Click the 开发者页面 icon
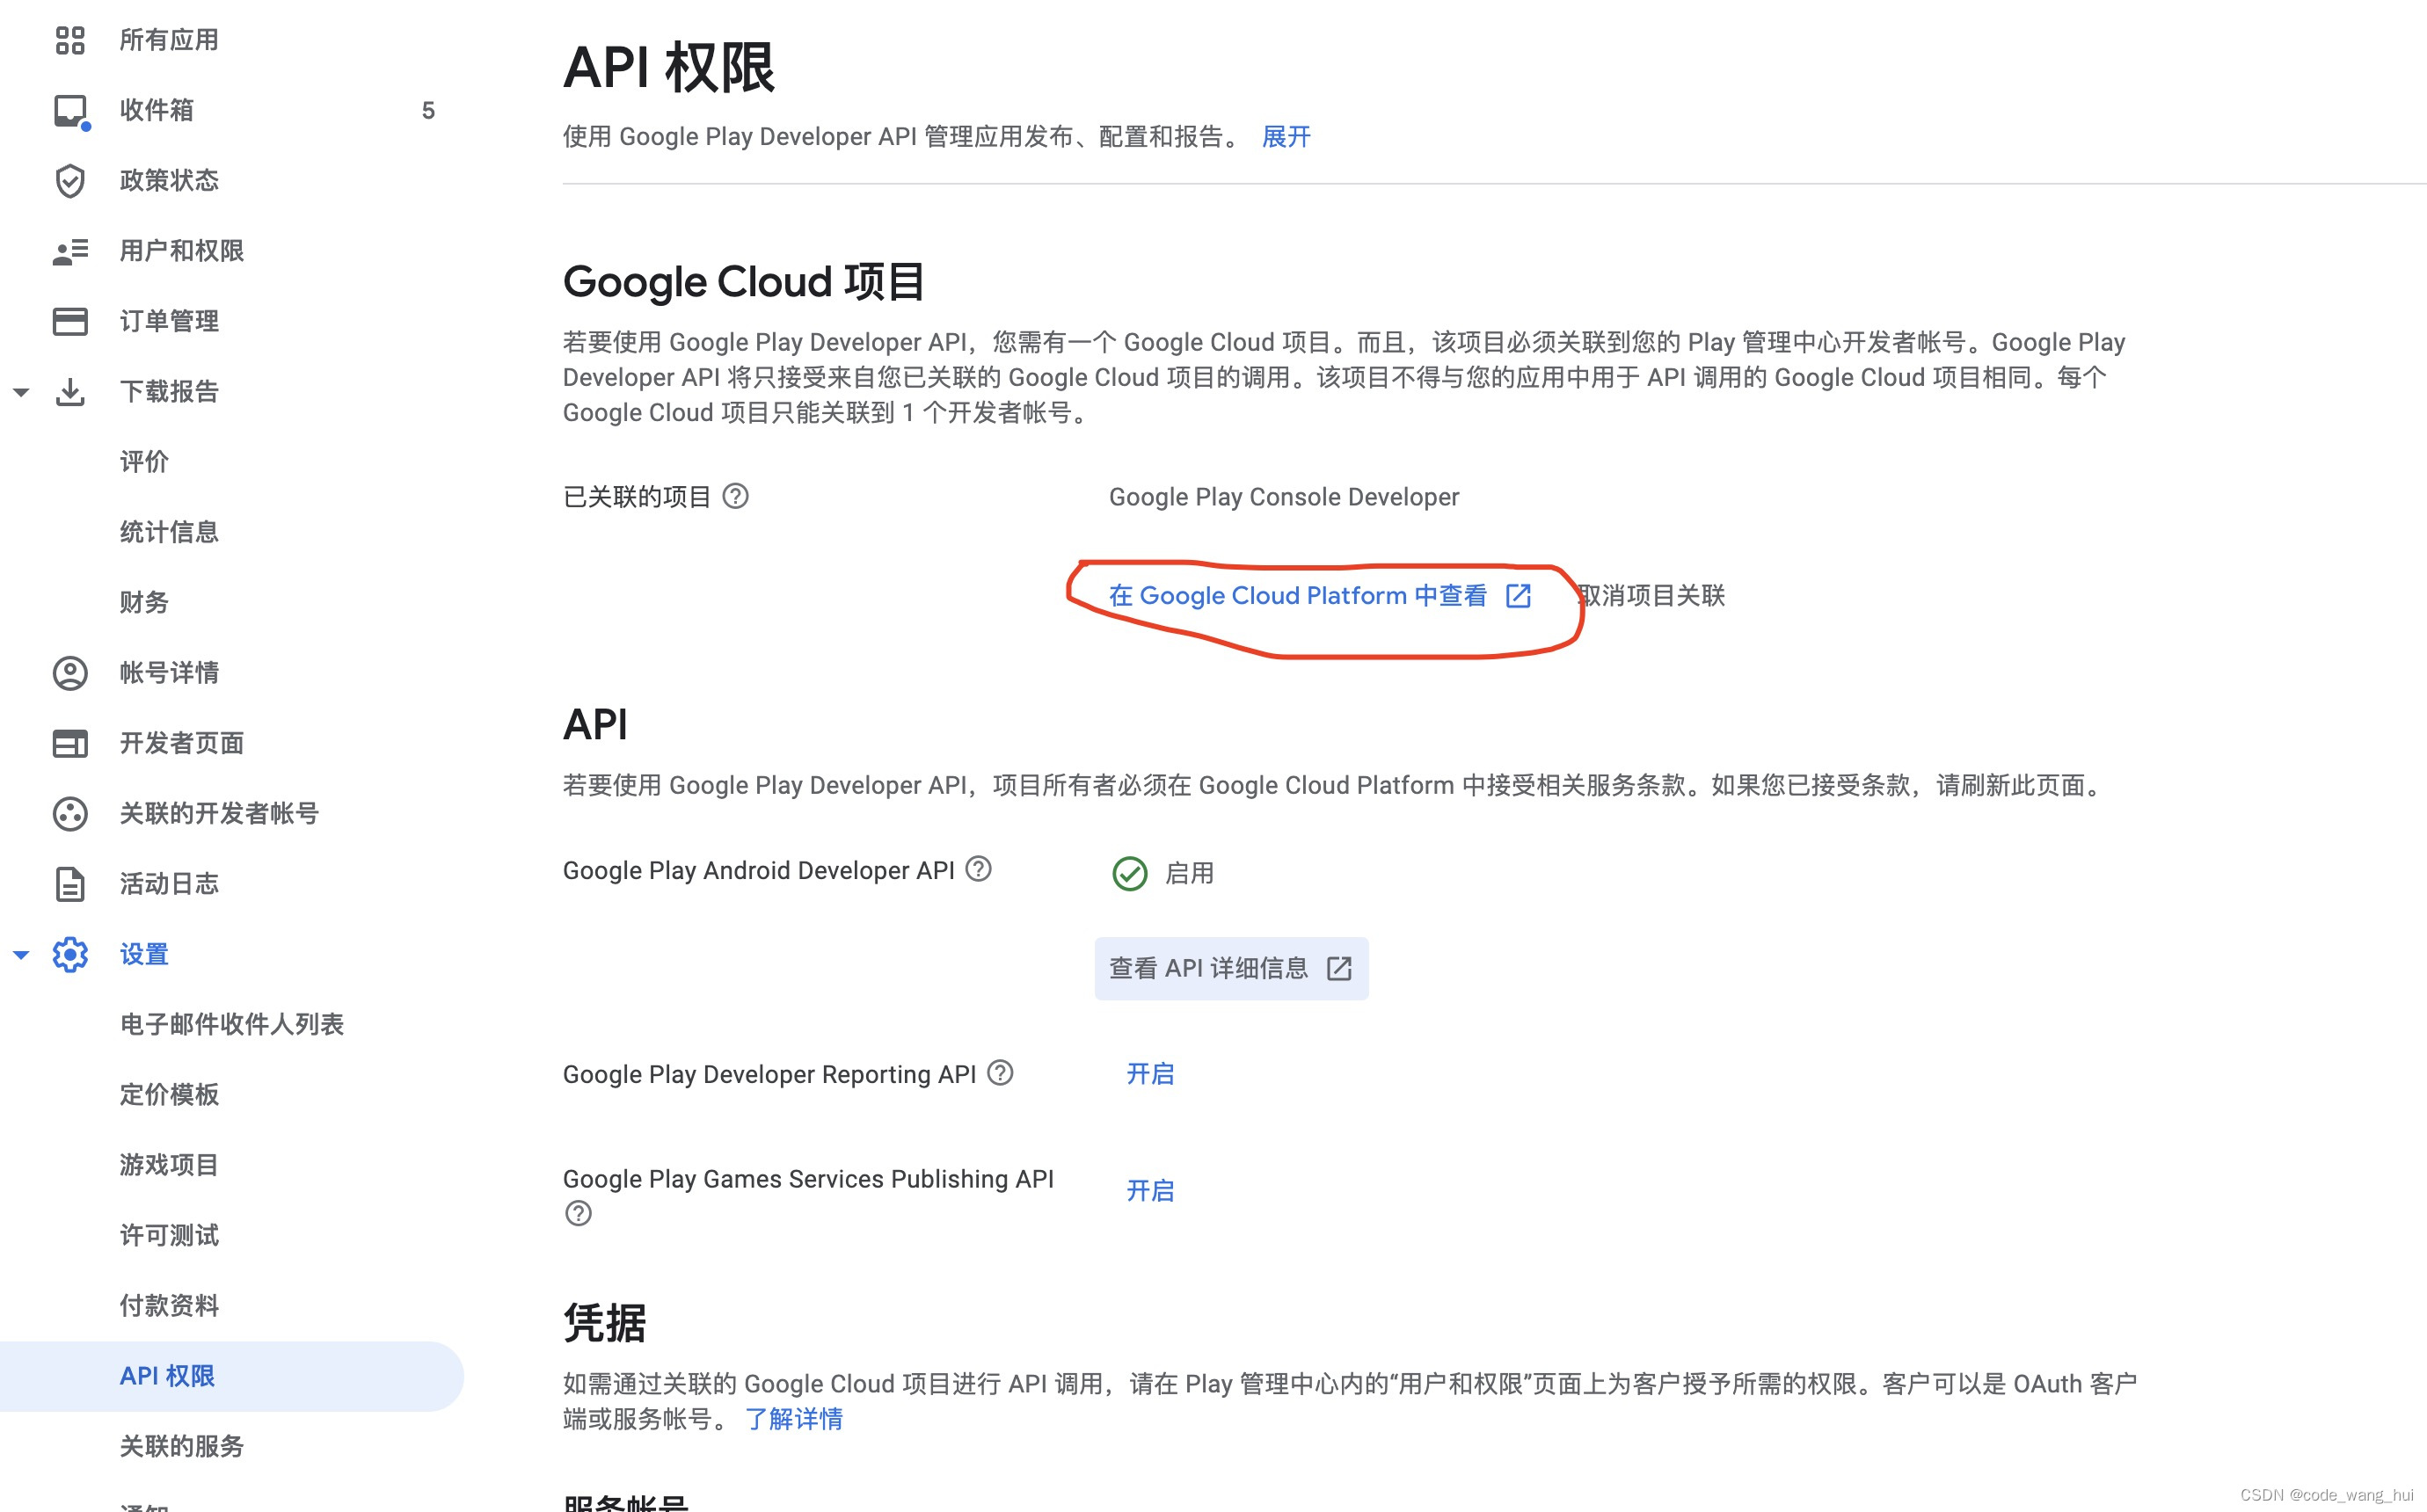Image resolution: width=2427 pixels, height=1512 pixels. coord(70,743)
